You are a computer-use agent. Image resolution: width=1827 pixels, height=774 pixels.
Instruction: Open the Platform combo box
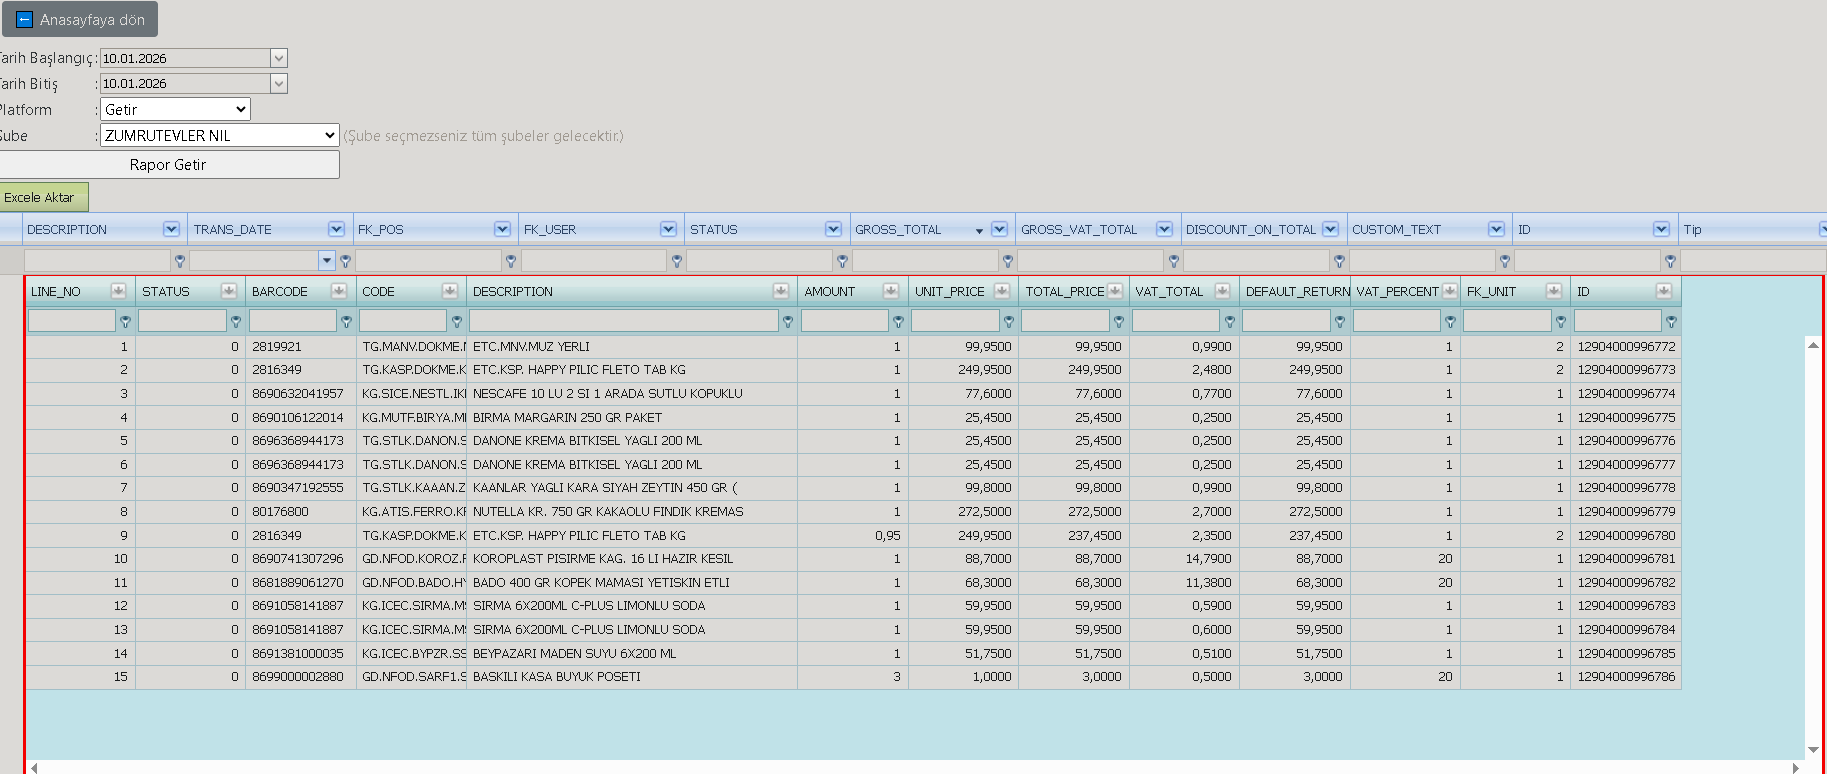click(x=175, y=109)
